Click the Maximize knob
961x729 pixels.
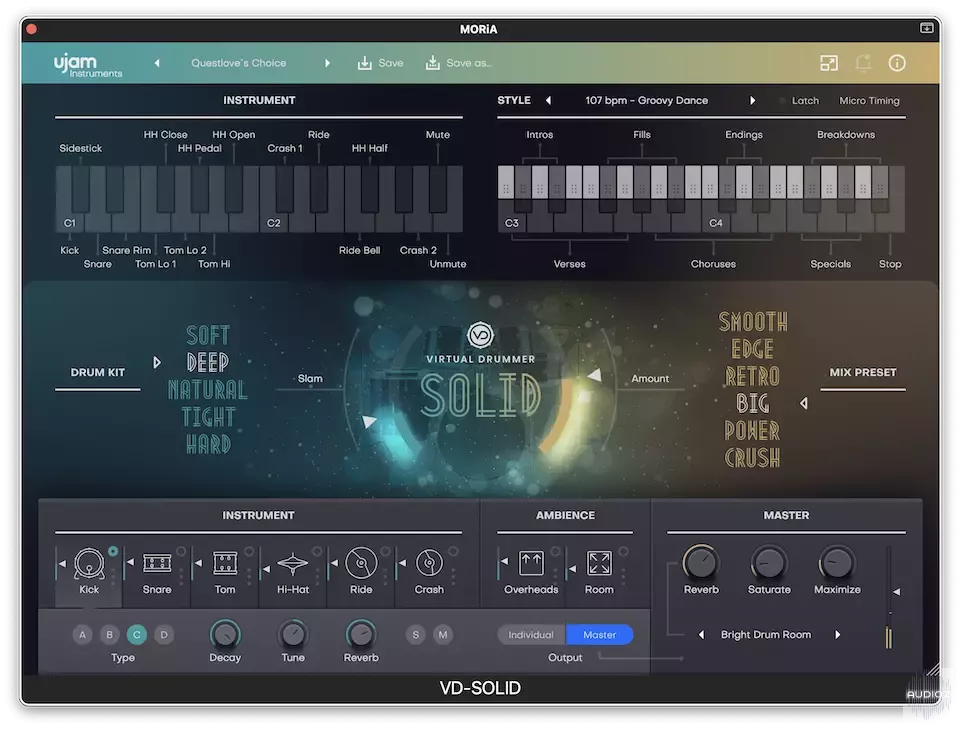click(837, 562)
